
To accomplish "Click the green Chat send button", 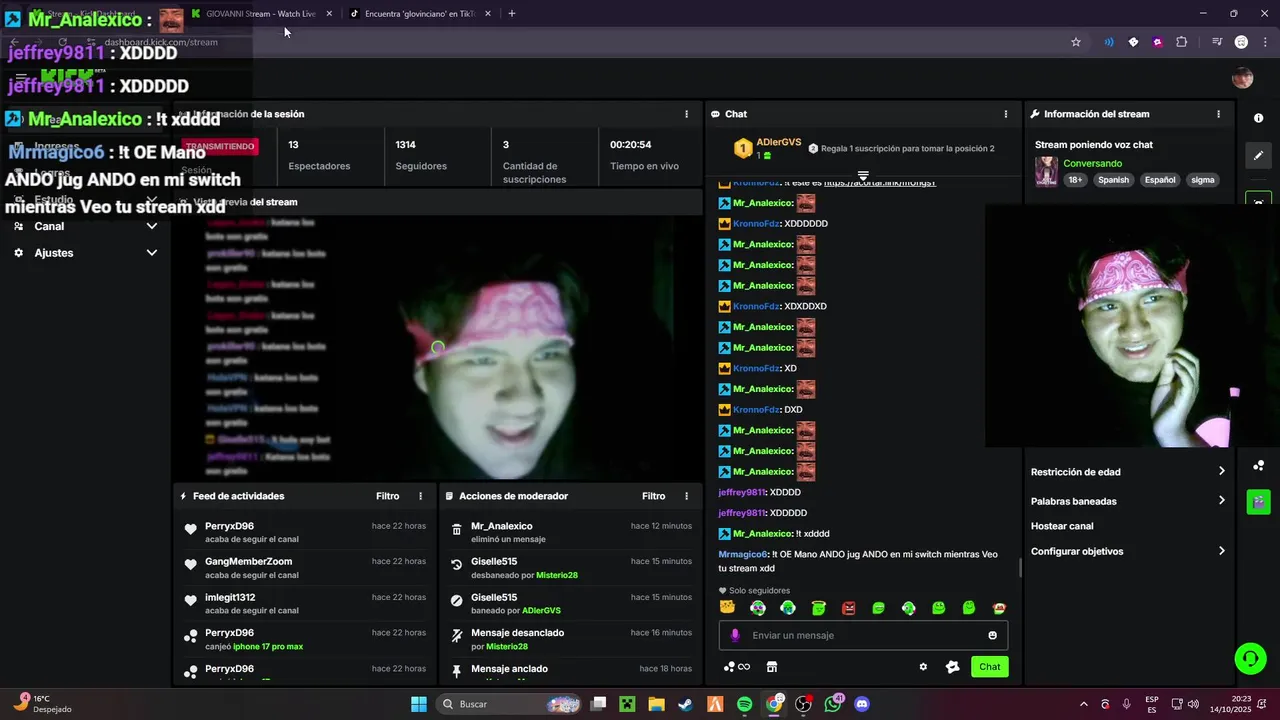I will point(989,667).
